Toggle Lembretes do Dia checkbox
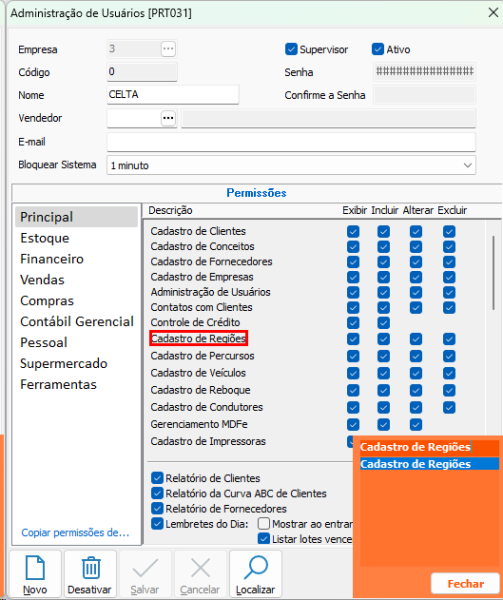Viewport: 503px width, 600px height. tap(157, 524)
